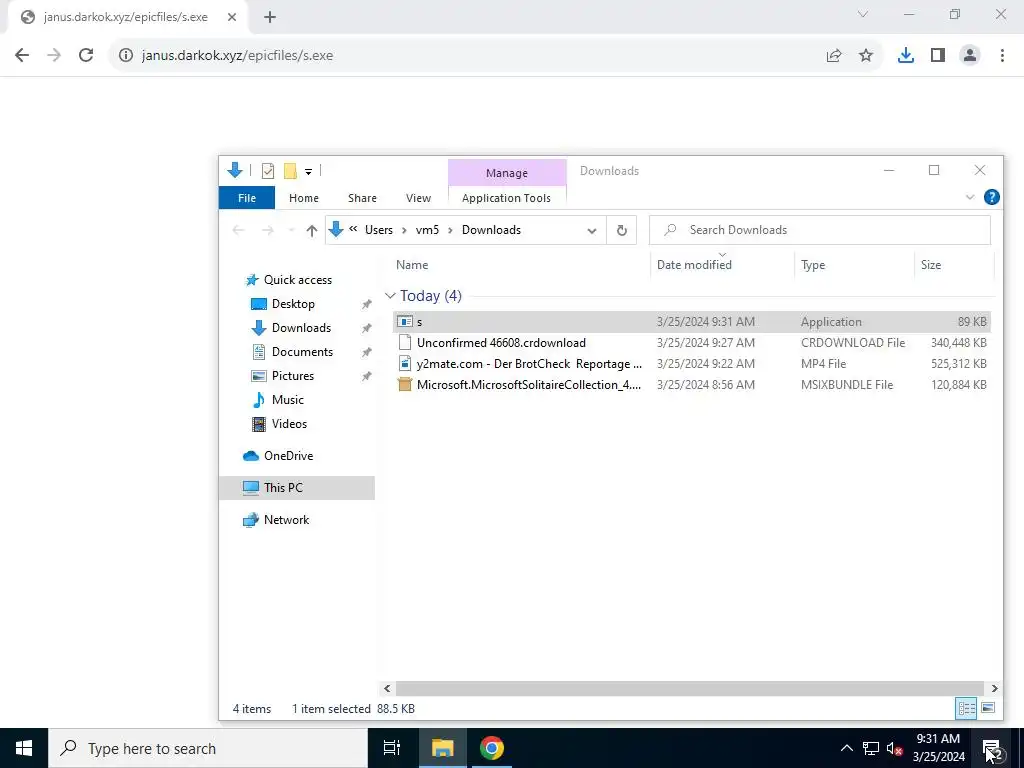Open Network in navigation pane
The width and height of the screenshot is (1024, 768).
click(286, 520)
